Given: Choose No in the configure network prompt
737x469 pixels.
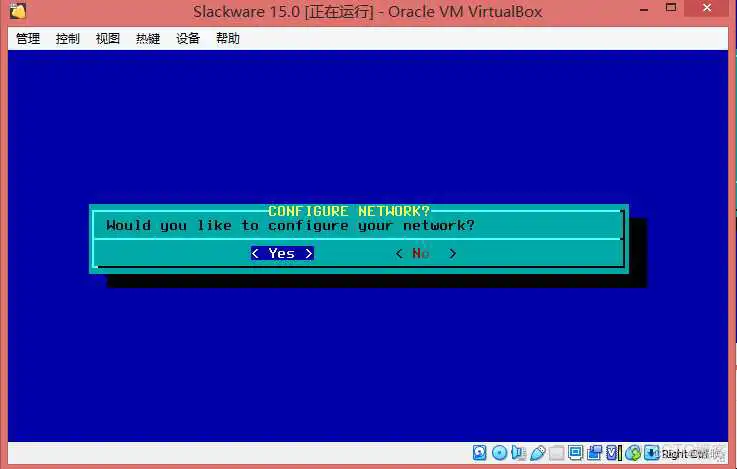Looking at the screenshot, I should pos(426,253).
